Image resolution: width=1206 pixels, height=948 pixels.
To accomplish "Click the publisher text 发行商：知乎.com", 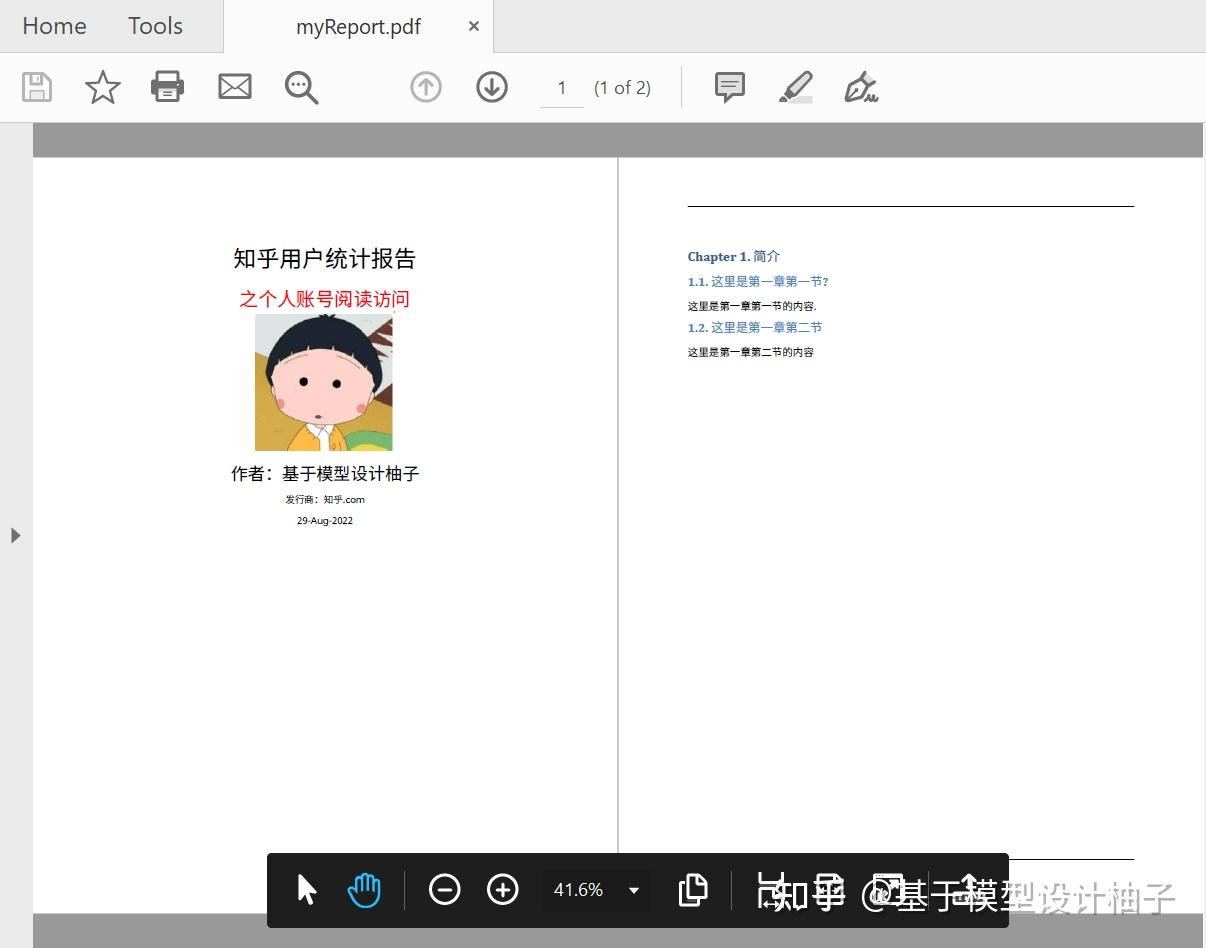I will (325, 499).
